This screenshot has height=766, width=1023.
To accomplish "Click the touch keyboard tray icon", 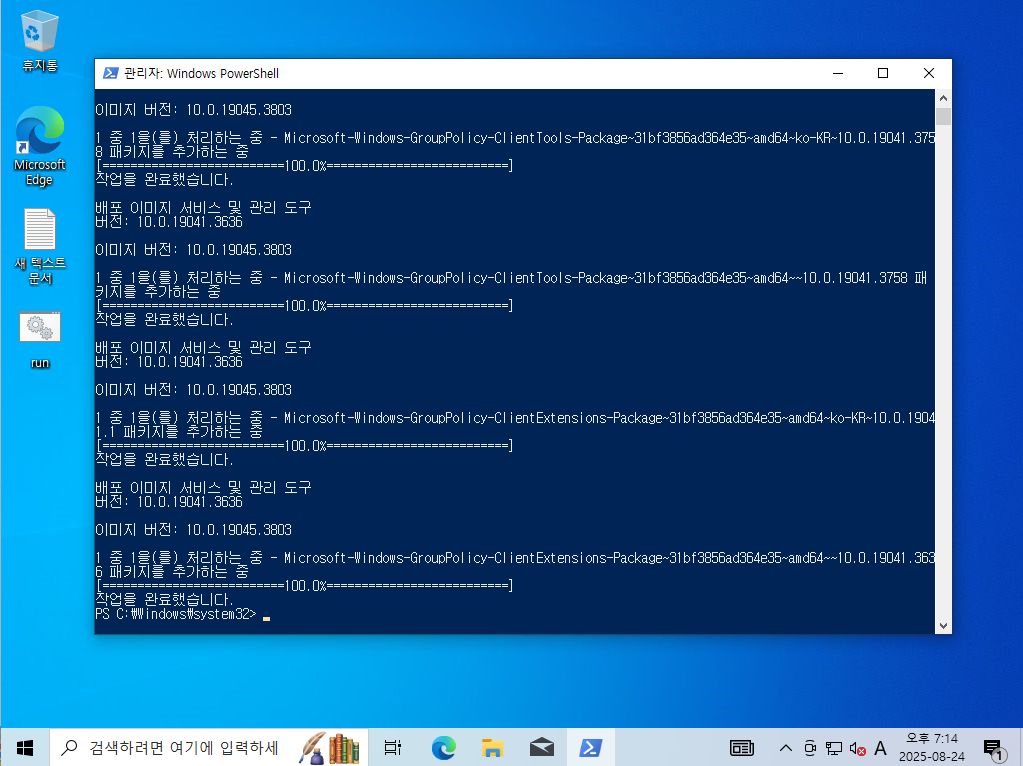I will point(742,747).
